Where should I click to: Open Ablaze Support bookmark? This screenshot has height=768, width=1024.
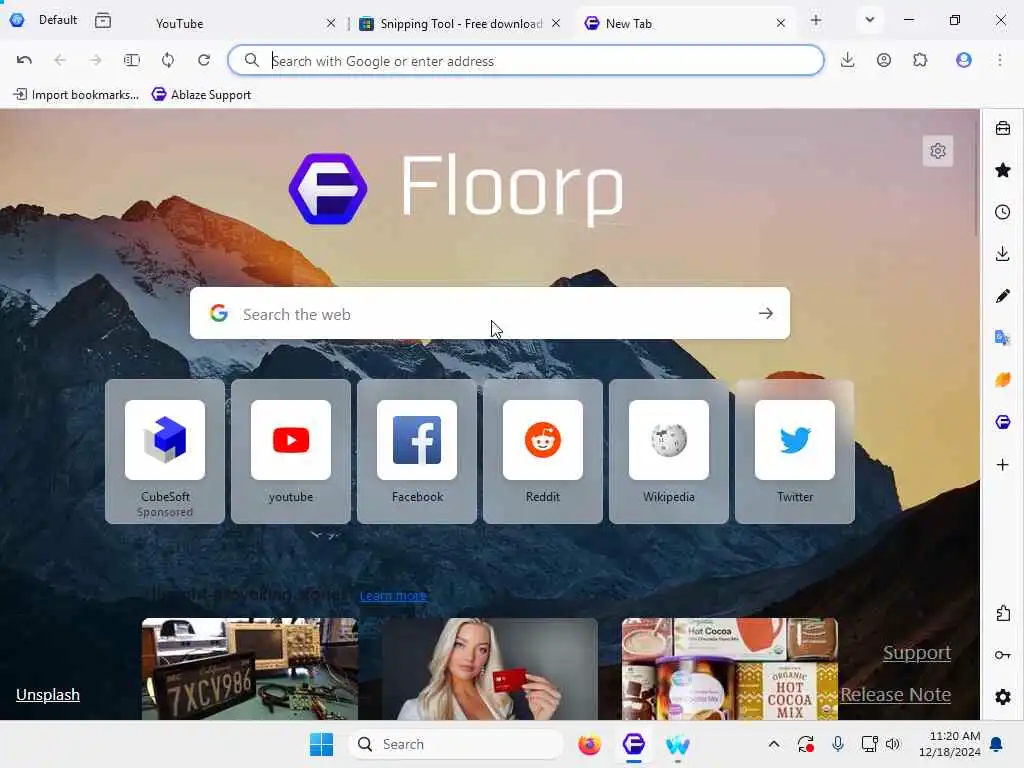click(201, 95)
